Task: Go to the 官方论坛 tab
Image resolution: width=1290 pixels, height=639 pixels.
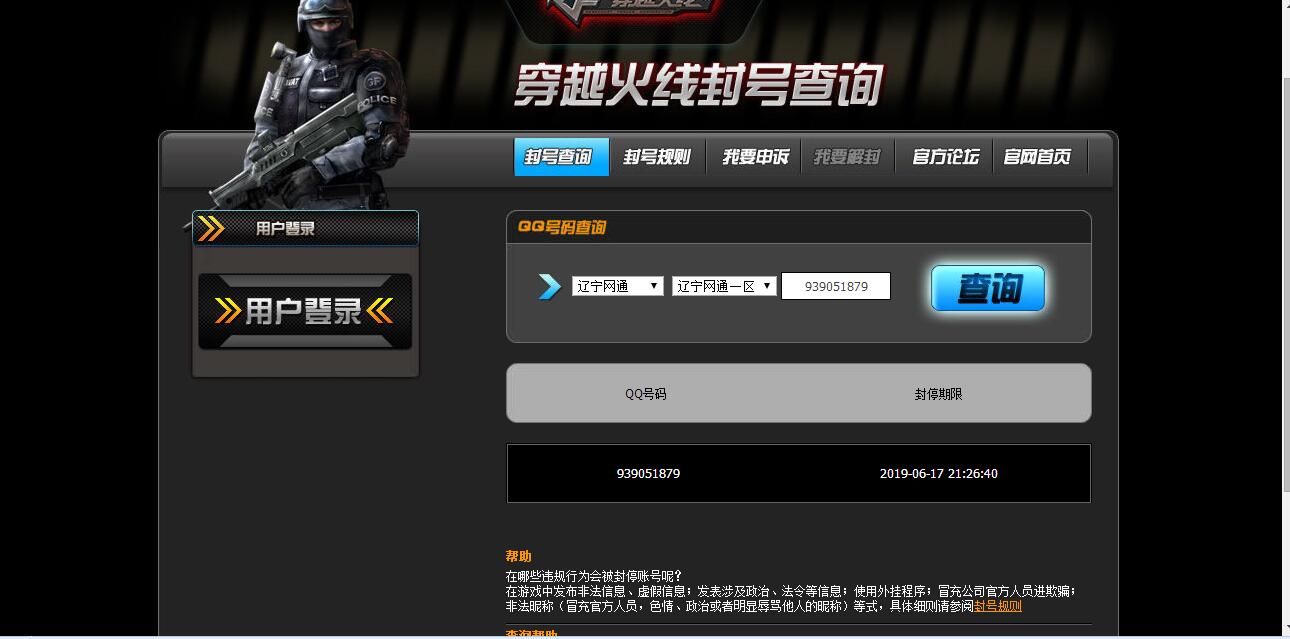Action: [944, 157]
